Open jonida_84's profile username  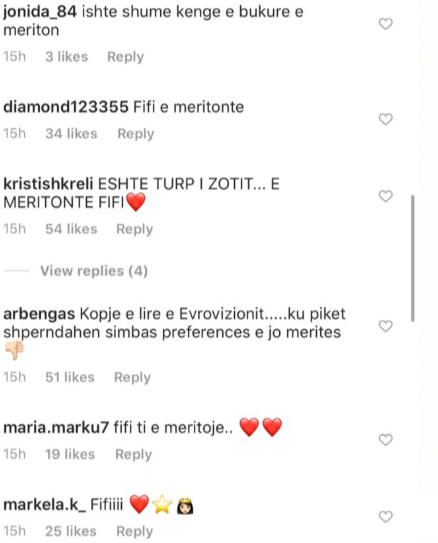40,12
